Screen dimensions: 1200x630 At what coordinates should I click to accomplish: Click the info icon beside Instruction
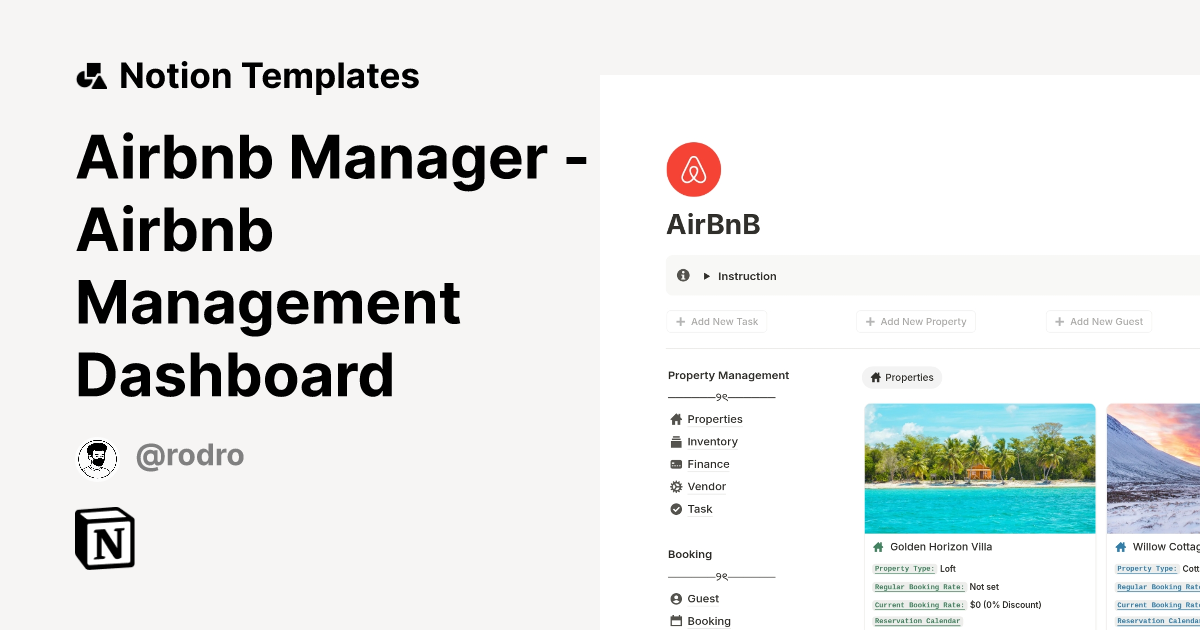pos(683,275)
